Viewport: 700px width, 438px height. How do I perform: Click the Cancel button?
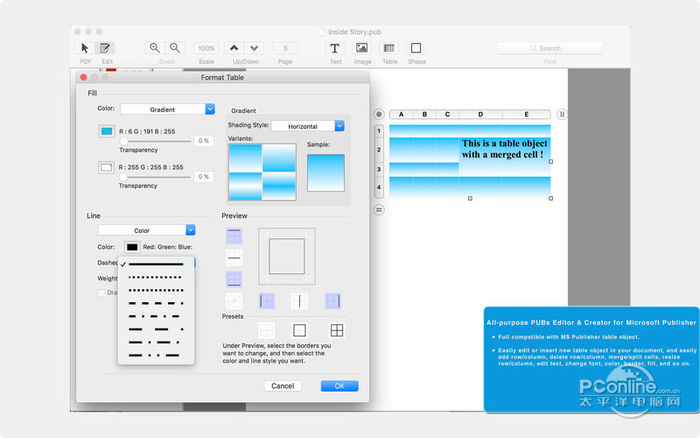pyautogui.click(x=282, y=386)
